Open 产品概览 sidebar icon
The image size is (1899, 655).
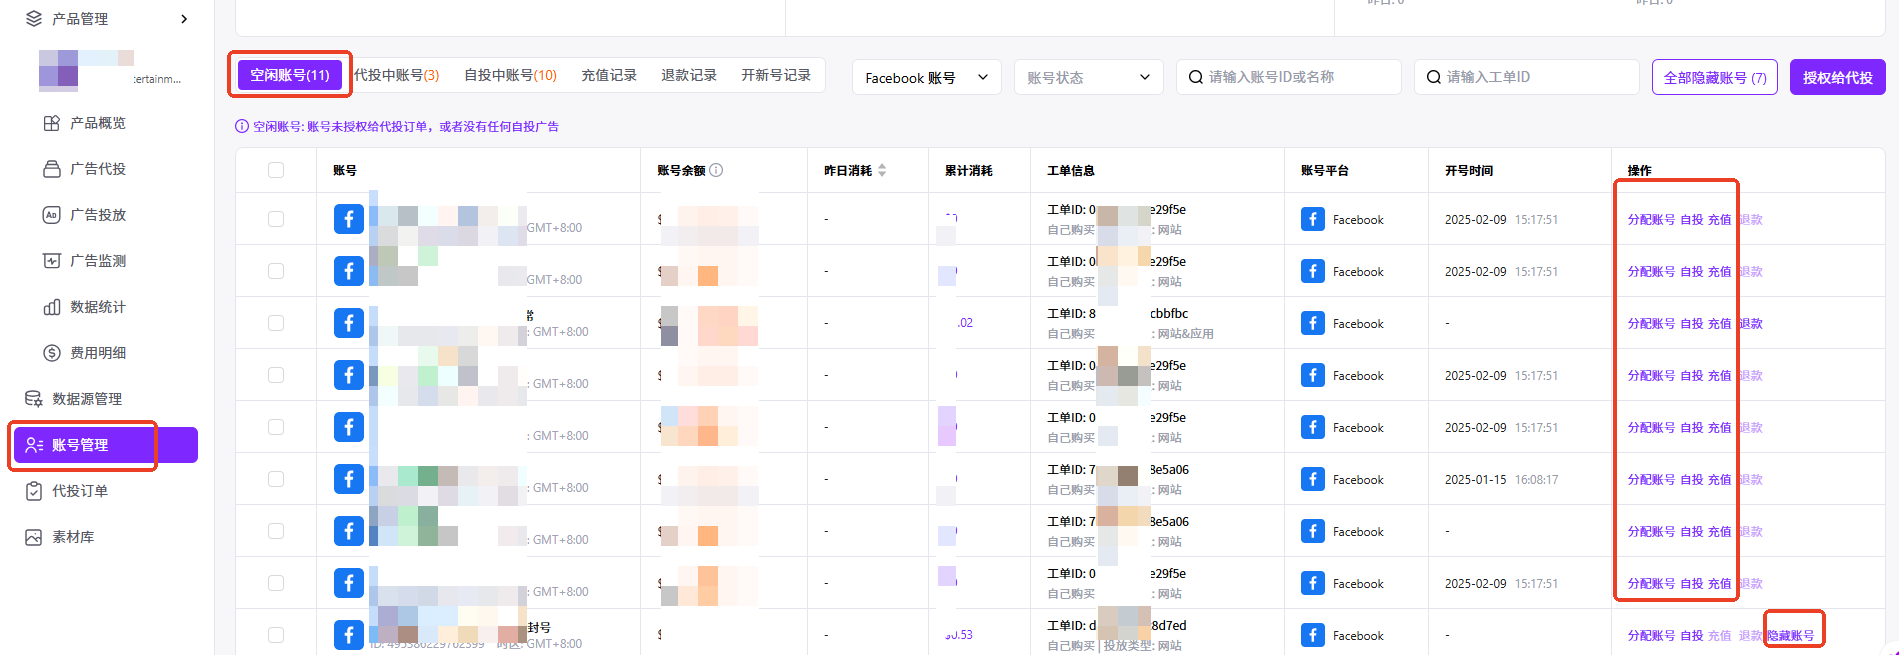52,123
